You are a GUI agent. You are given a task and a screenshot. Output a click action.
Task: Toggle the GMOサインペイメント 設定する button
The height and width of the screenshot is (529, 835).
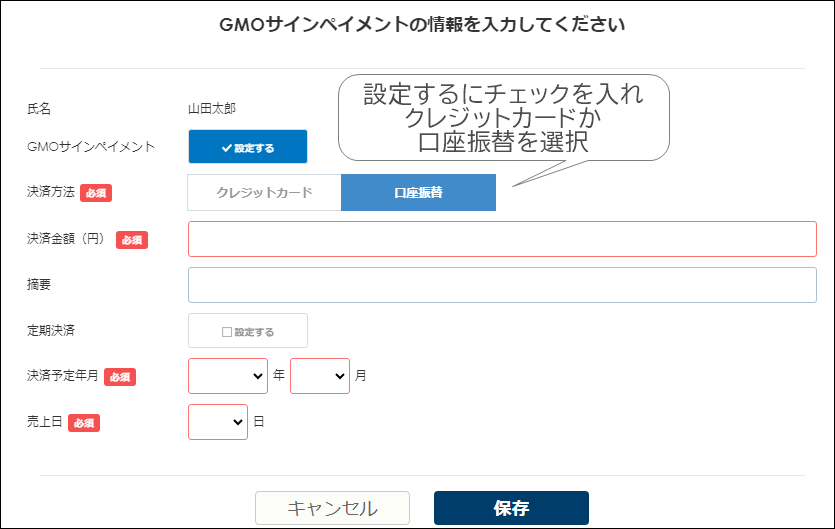point(248,147)
